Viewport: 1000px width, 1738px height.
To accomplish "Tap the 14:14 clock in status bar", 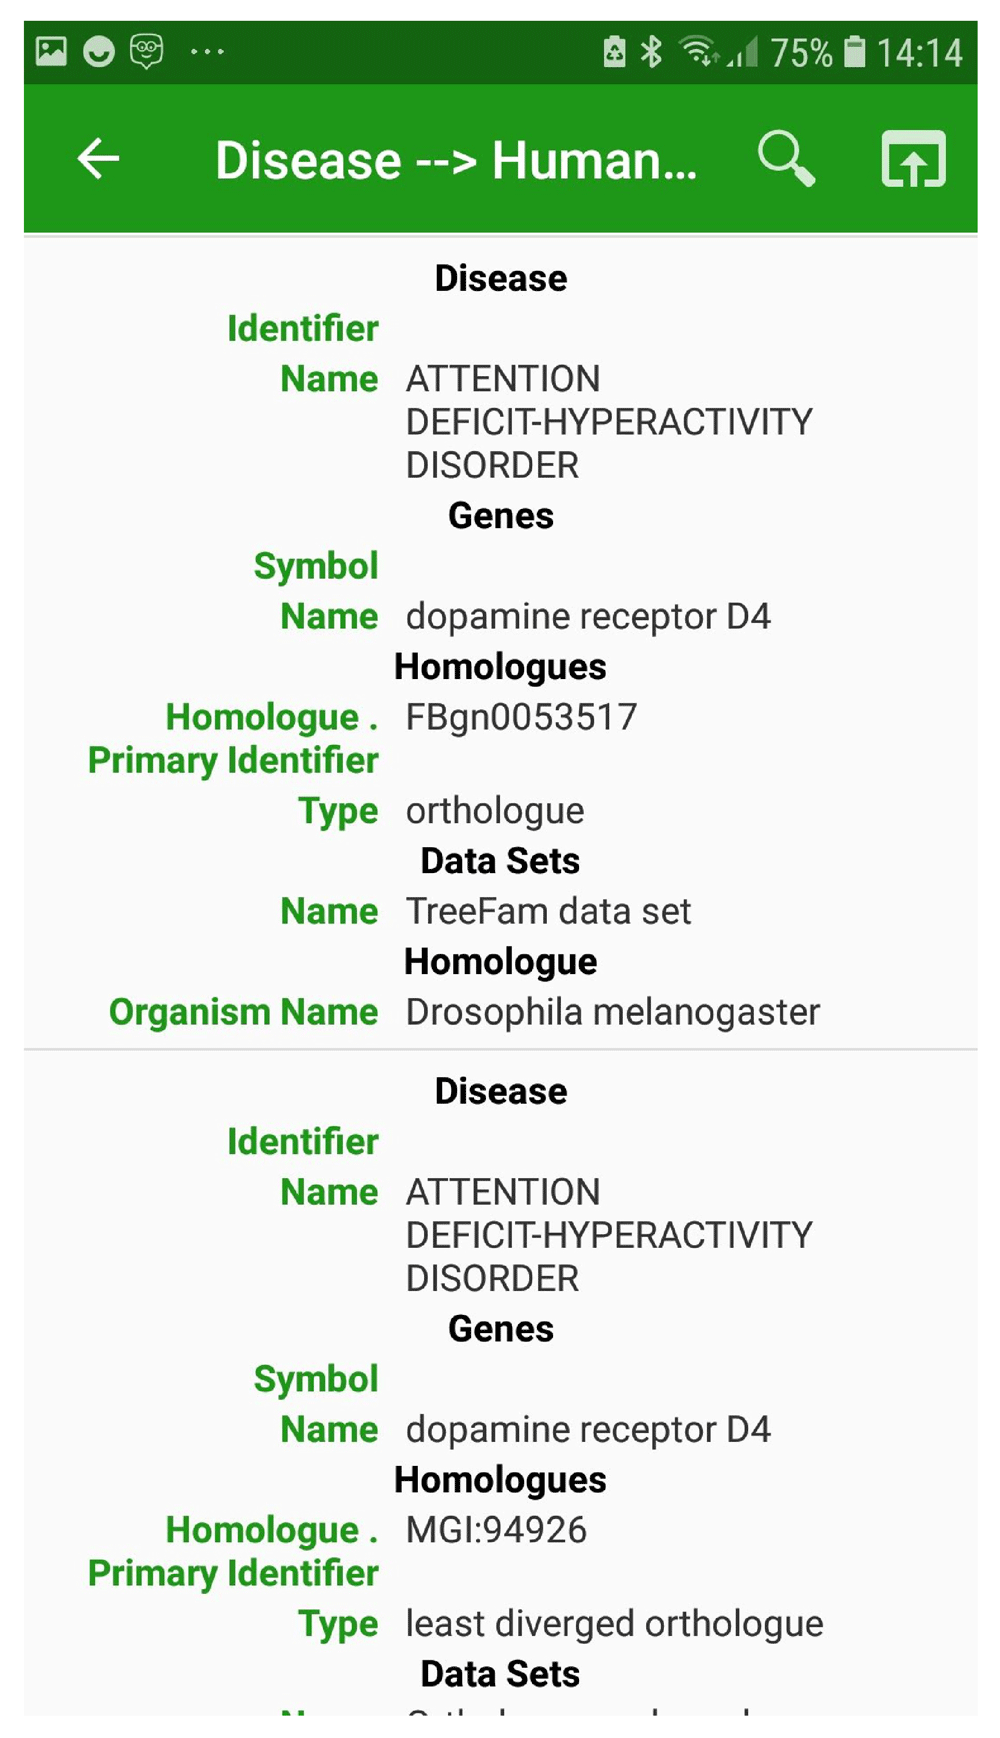I will [919, 52].
